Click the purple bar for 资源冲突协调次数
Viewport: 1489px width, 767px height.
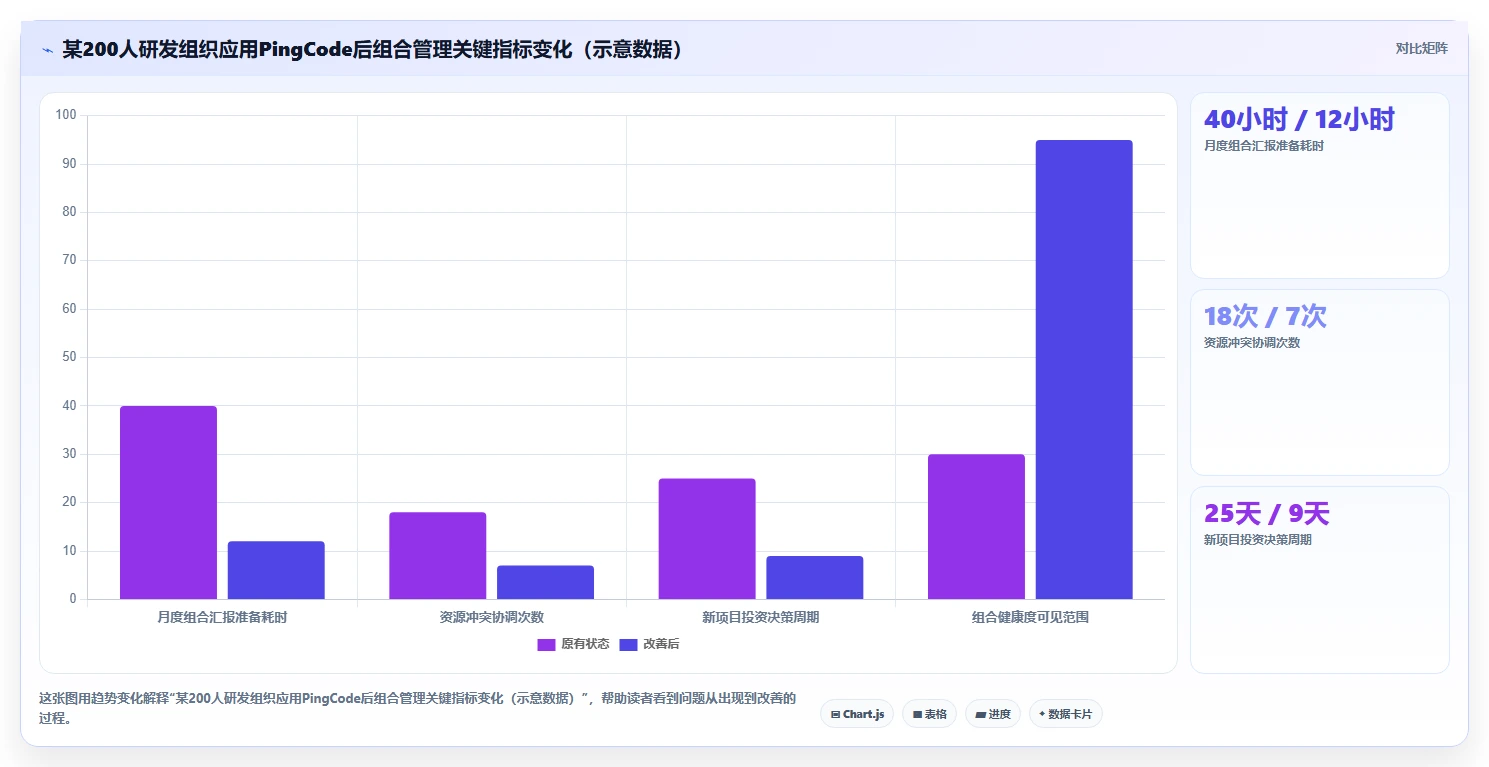(437, 555)
